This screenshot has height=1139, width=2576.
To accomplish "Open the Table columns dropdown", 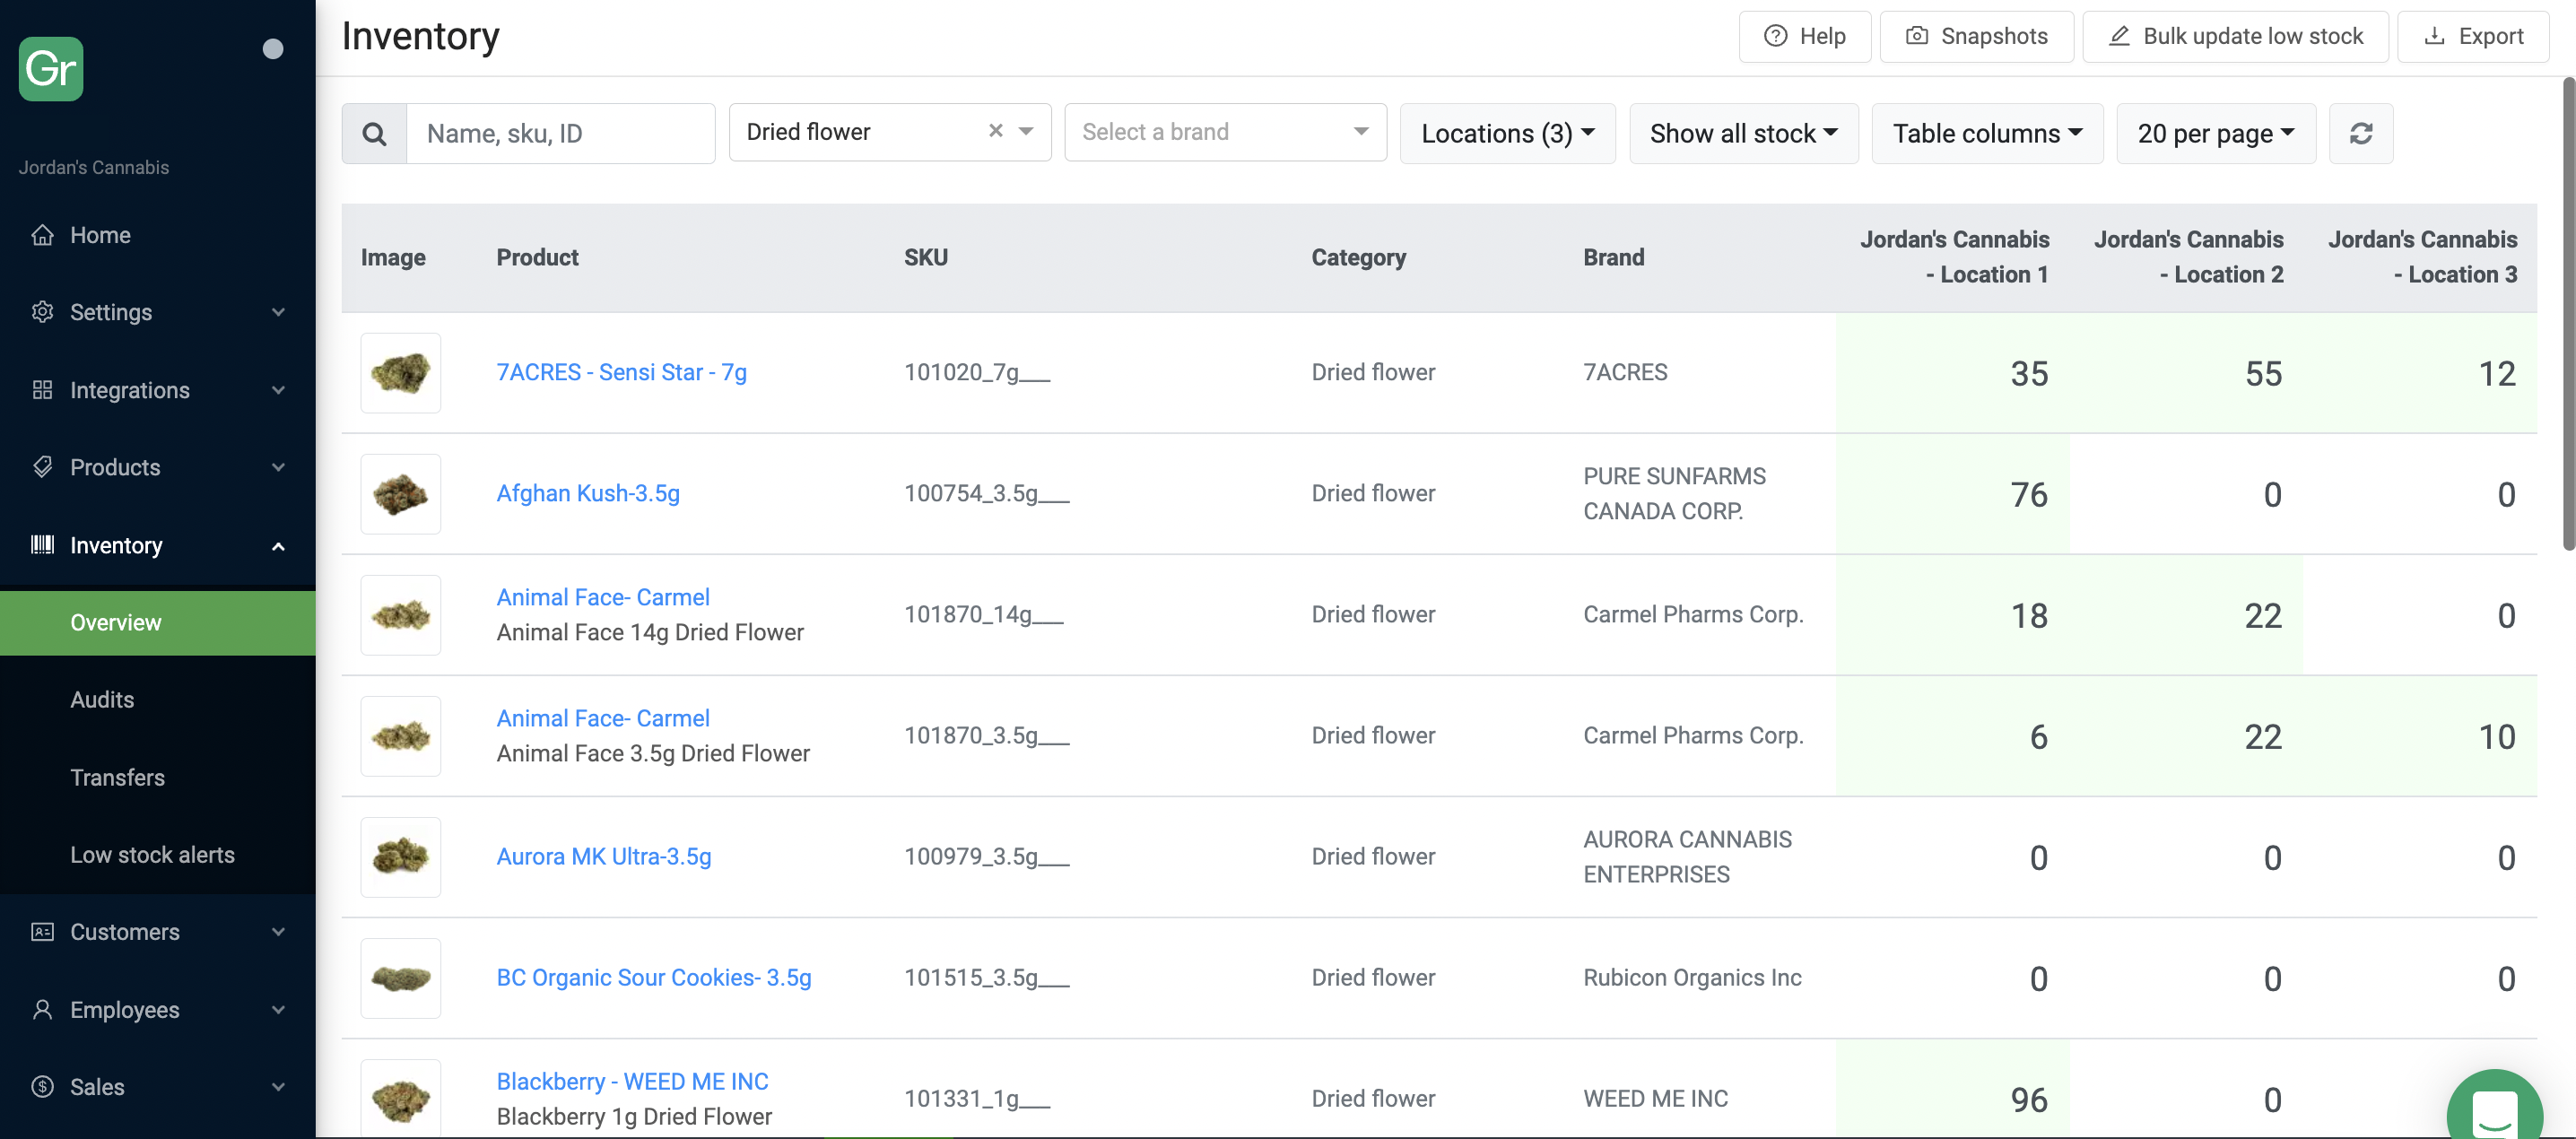I will [1987, 134].
